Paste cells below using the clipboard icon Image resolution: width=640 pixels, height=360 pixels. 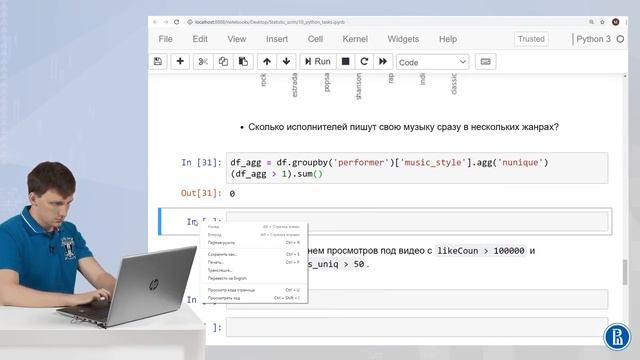point(243,62)
